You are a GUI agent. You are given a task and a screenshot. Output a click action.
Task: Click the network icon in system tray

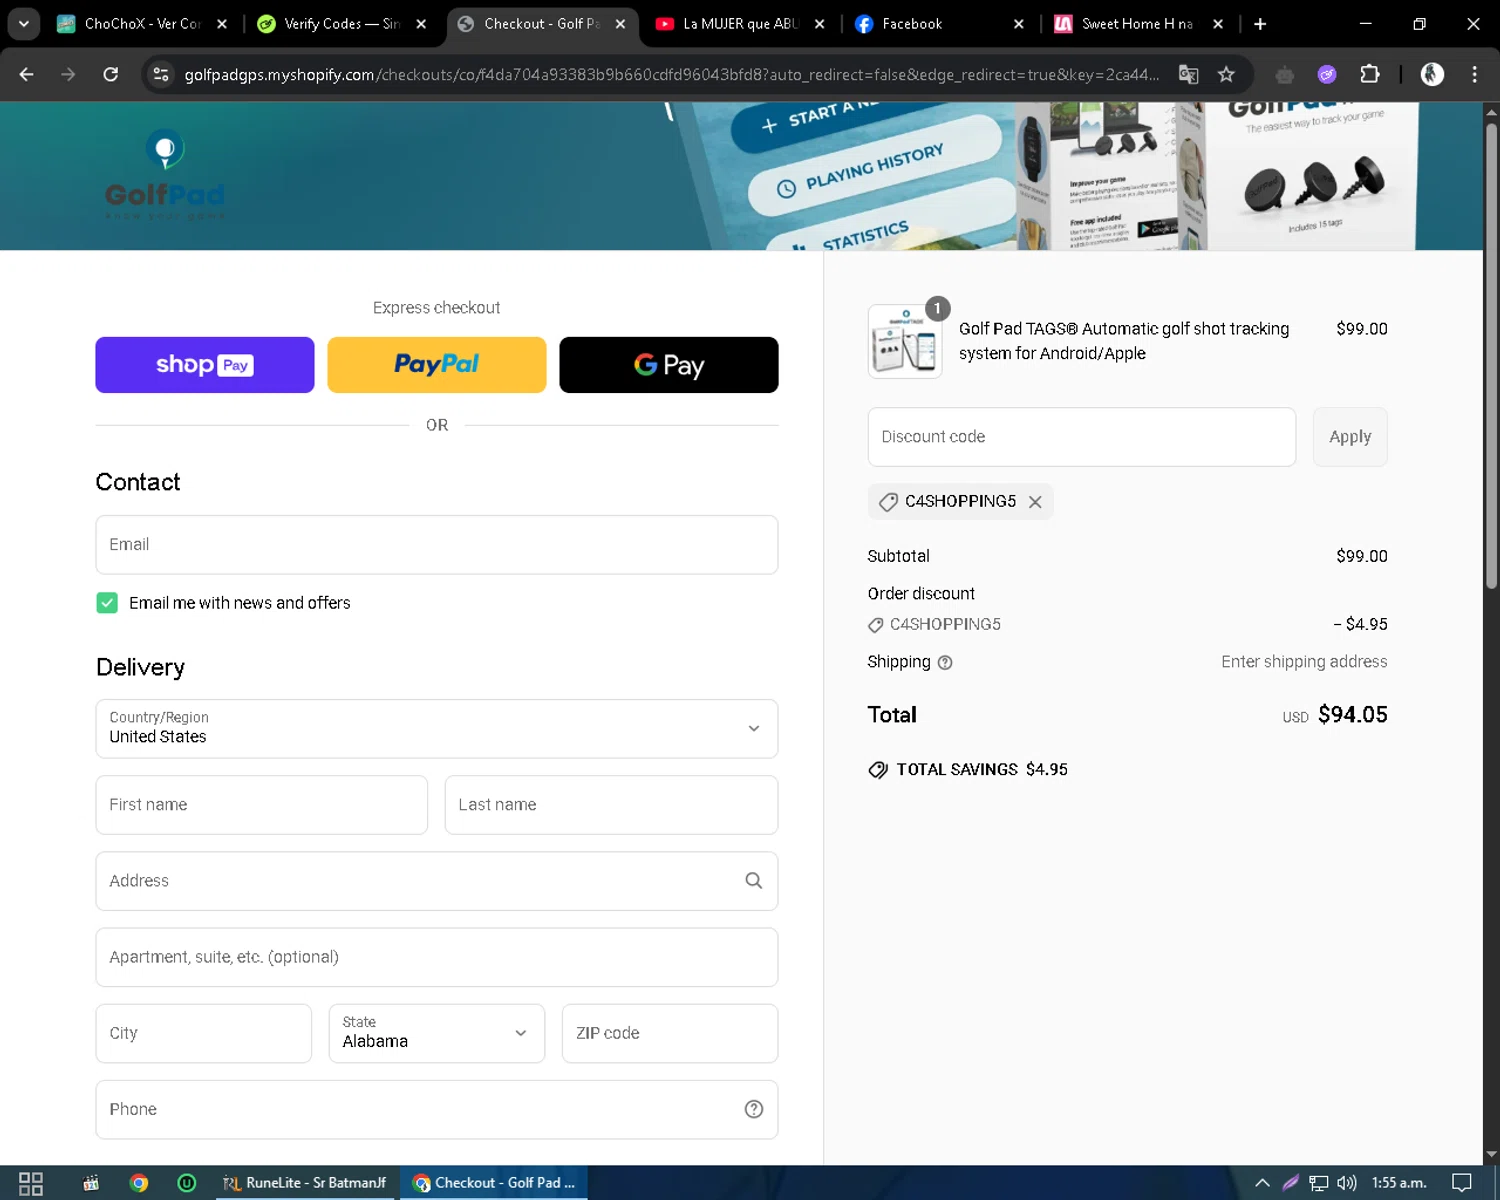pyautogui.click(x=1319, y=1183)
